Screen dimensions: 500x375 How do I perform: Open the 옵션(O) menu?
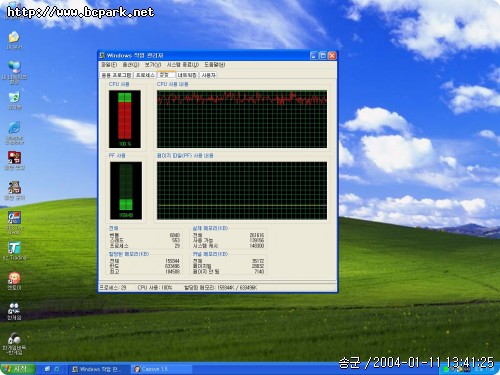[131, 65]
